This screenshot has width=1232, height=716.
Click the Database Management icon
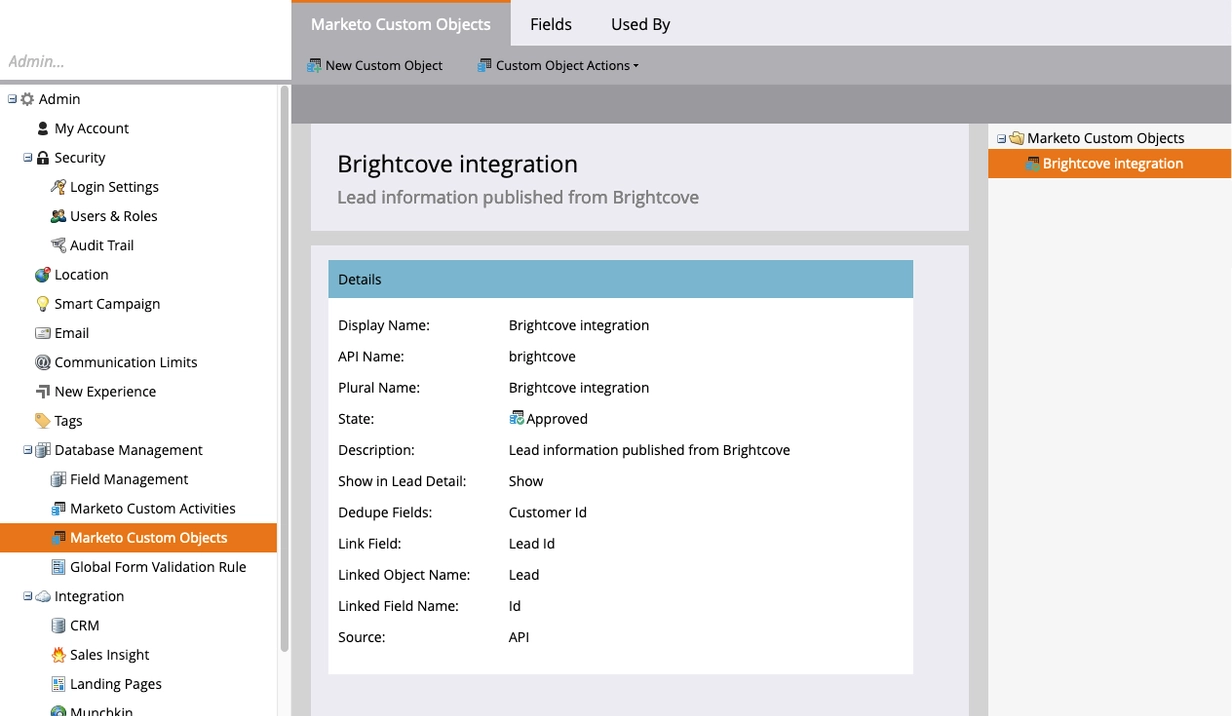pos(43,450)
